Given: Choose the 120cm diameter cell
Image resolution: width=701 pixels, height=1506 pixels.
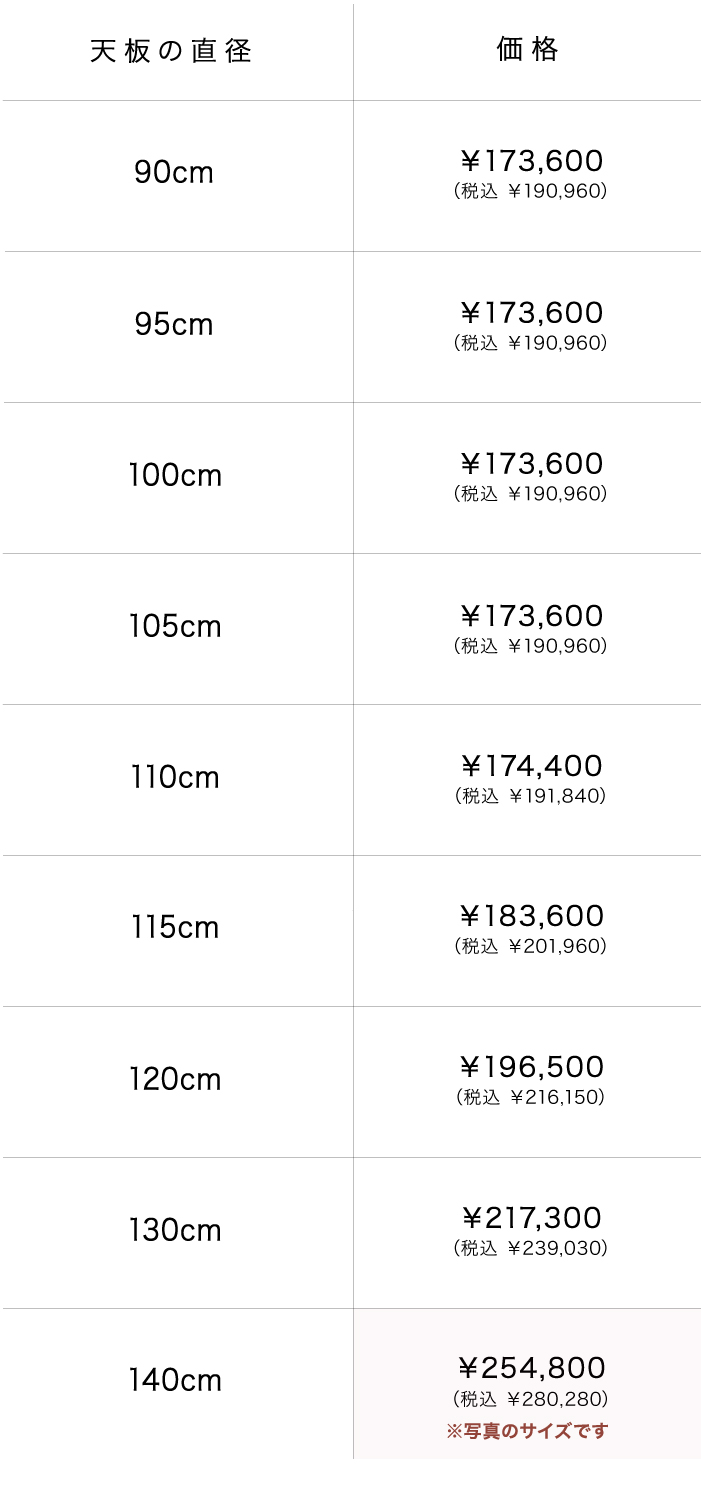Looking at the screenshot, I should (175, 1080).
